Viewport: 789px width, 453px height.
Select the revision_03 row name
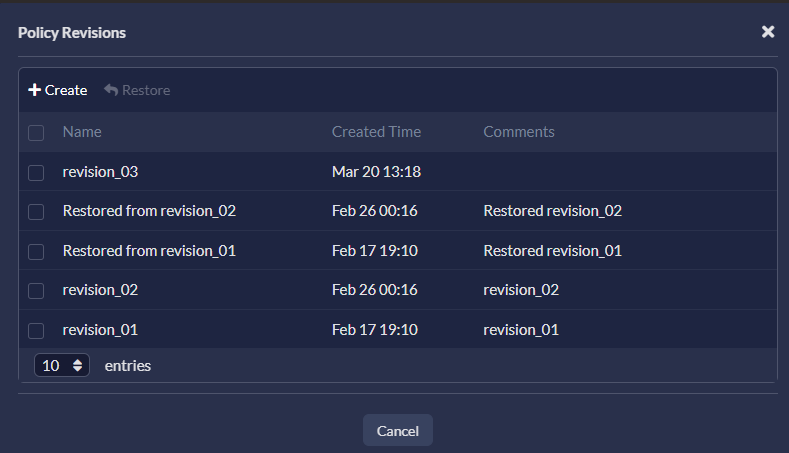100,172
